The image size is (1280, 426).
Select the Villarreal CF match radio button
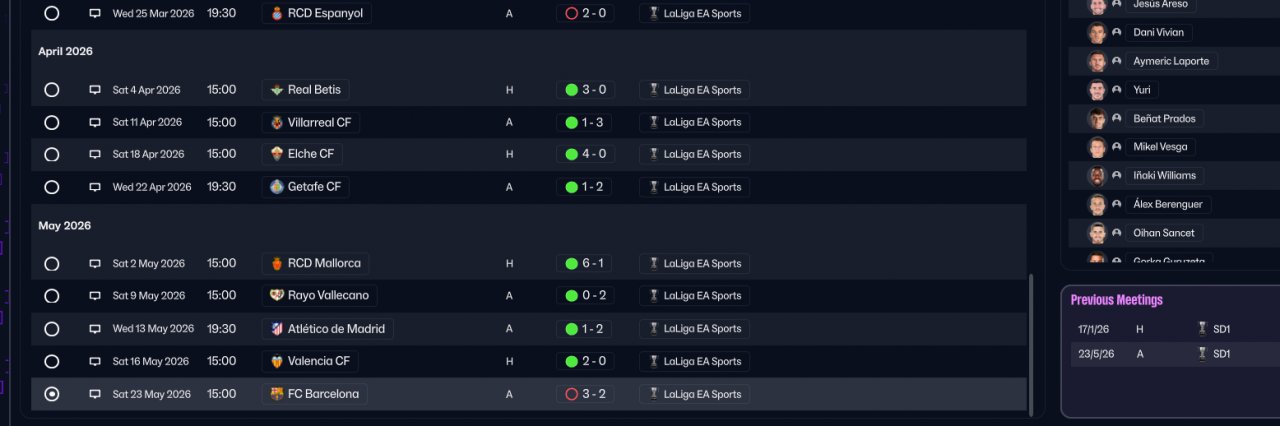52,122
